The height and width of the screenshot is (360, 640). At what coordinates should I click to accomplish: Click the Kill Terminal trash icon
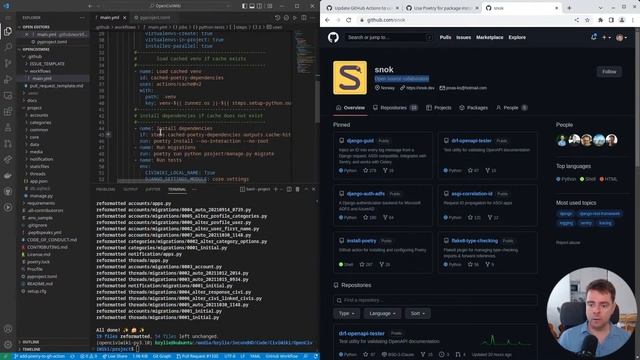coord(297,189)
